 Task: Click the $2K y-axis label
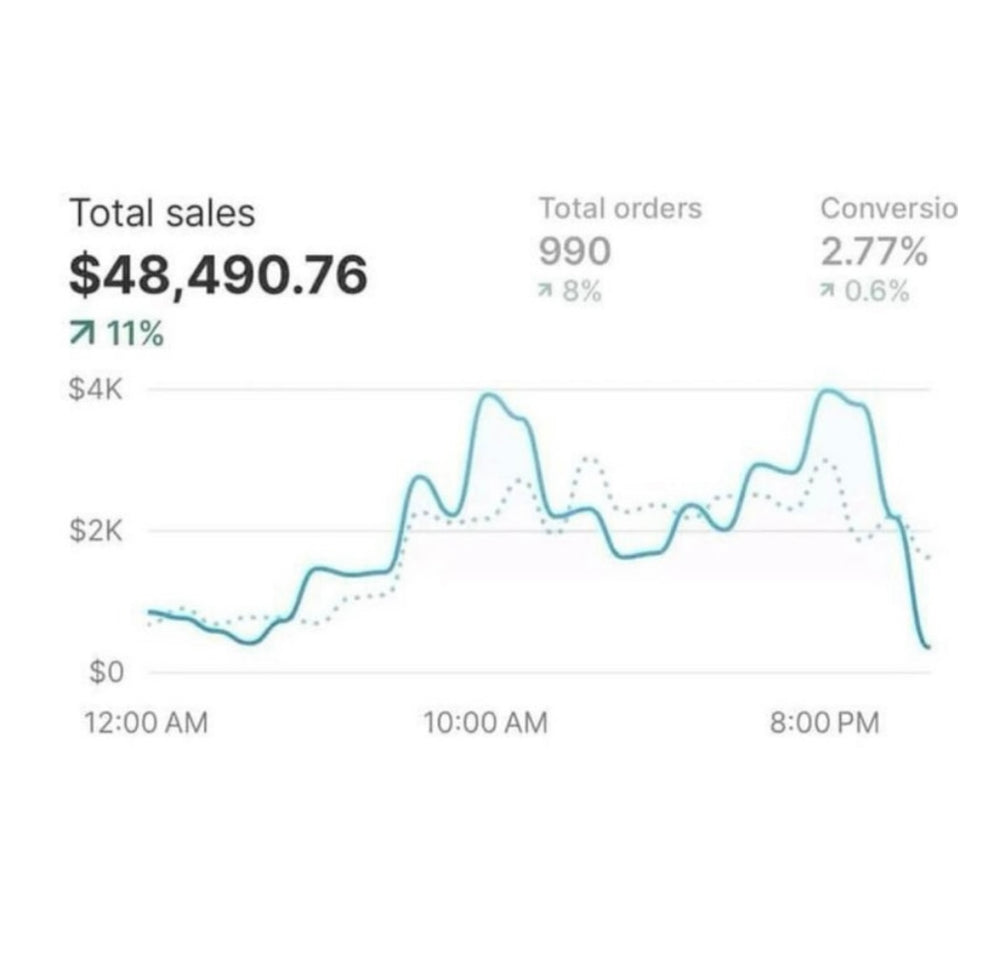[x=95, y=530]
